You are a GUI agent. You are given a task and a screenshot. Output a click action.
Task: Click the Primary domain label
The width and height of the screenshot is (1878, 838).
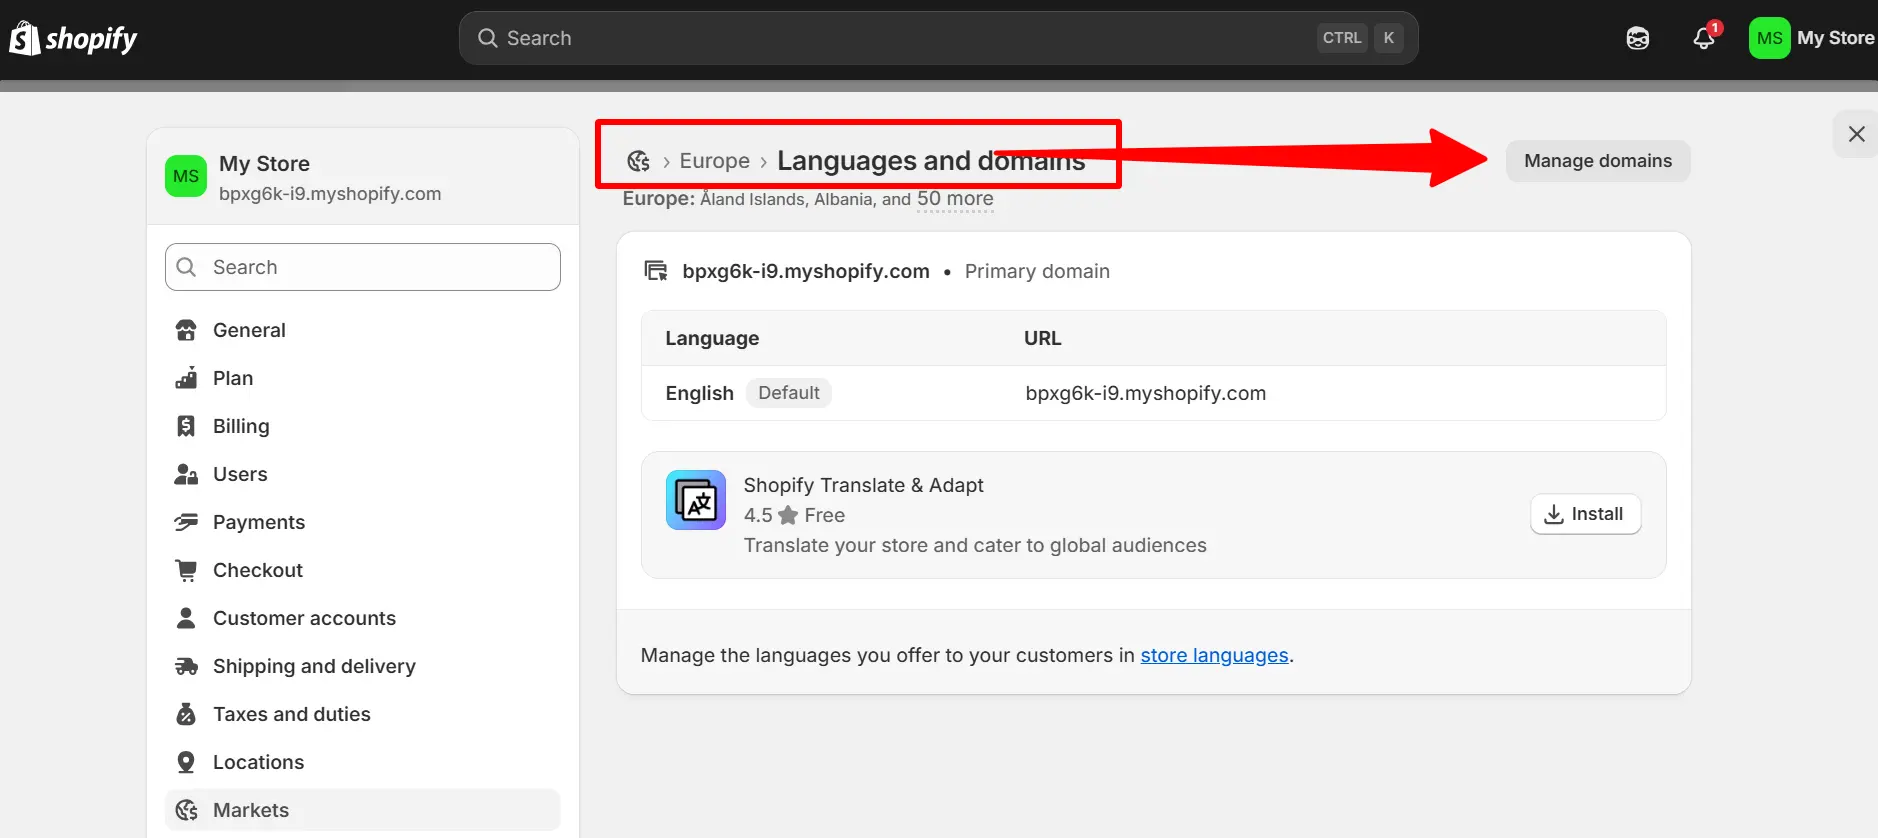pos(1037,271)
